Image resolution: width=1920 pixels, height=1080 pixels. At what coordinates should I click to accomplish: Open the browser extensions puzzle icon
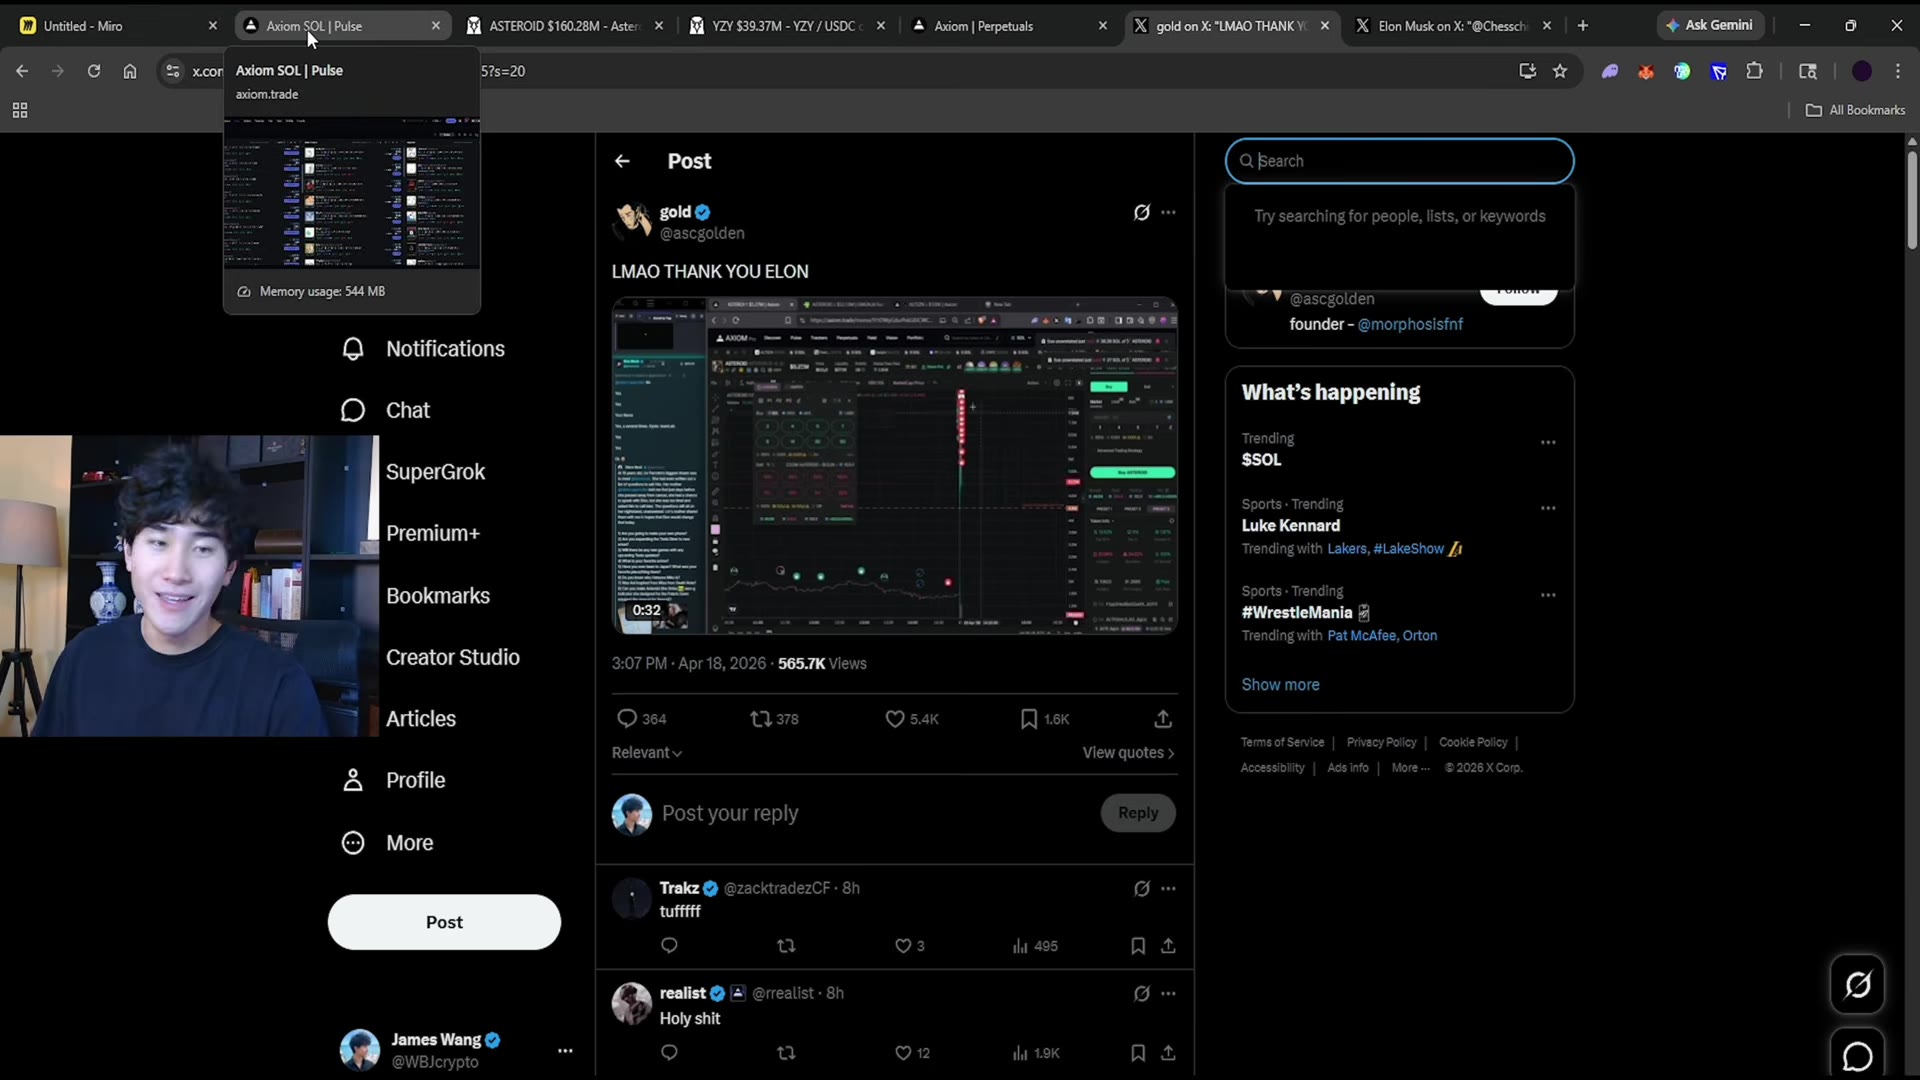(1754, 71)
